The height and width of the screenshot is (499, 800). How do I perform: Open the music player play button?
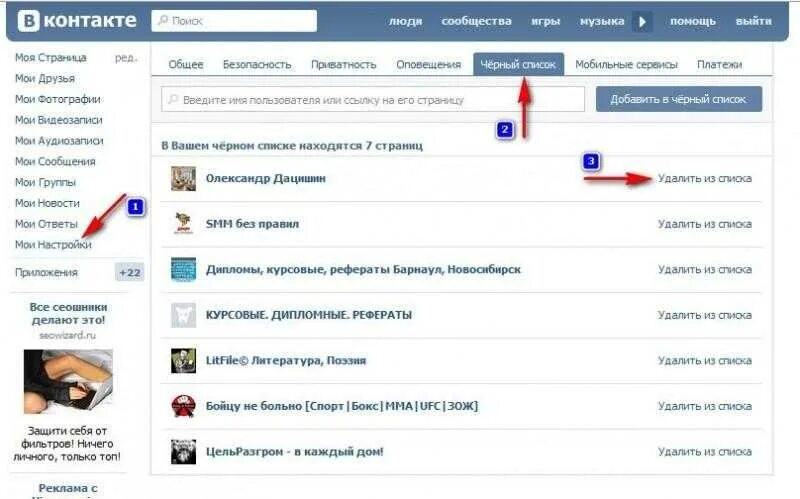[642, 21]
